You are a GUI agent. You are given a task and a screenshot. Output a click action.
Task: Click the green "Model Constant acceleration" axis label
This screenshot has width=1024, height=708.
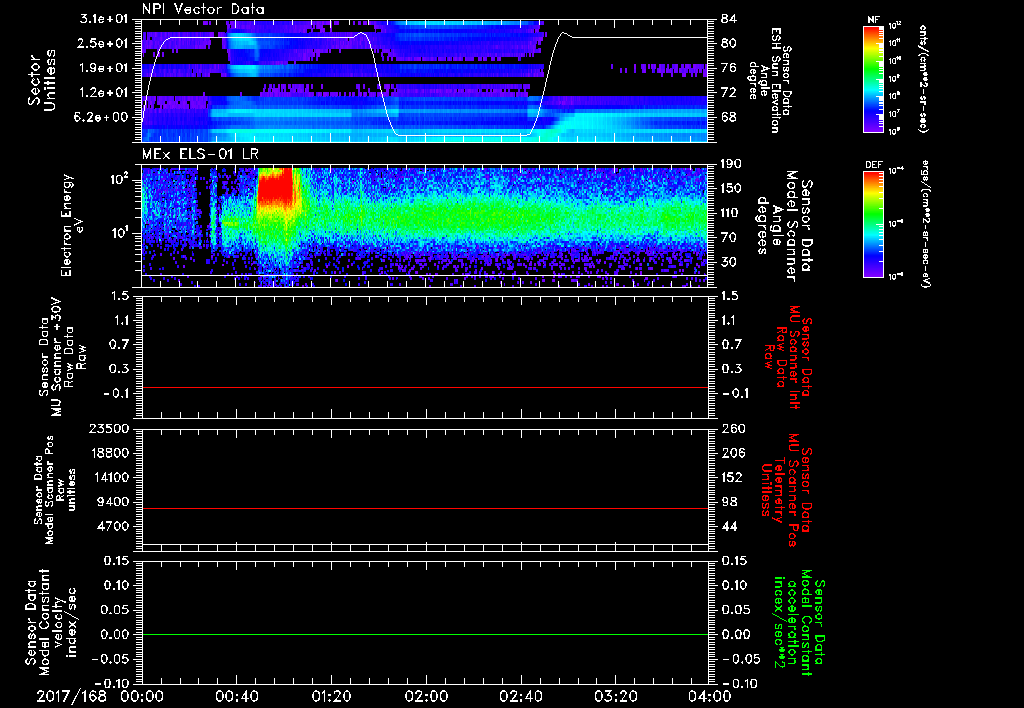point(798,622)
